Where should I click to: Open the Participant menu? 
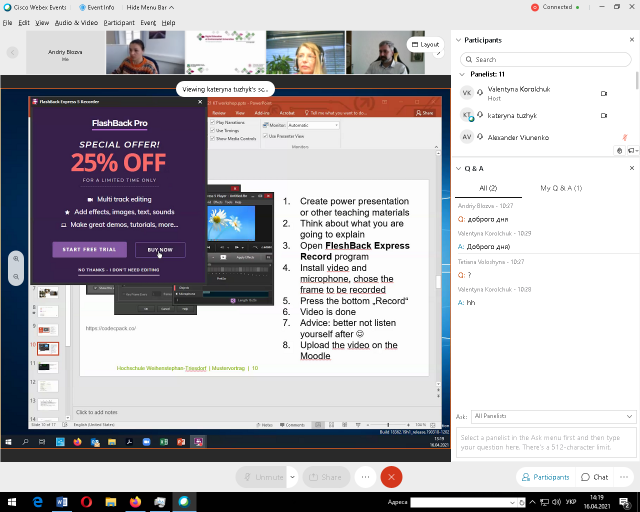(119, 23)
